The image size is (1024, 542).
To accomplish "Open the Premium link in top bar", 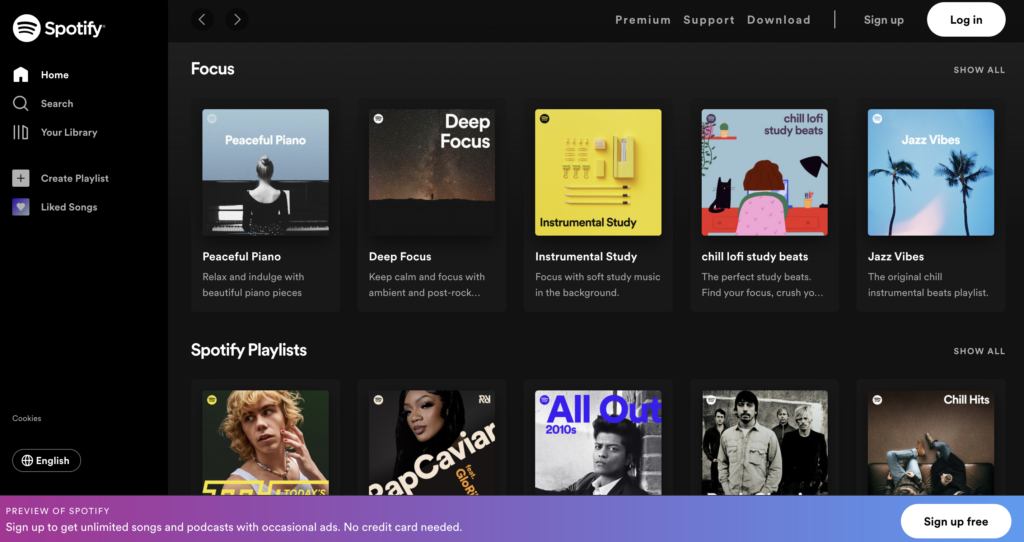I will tap(643, 20).
